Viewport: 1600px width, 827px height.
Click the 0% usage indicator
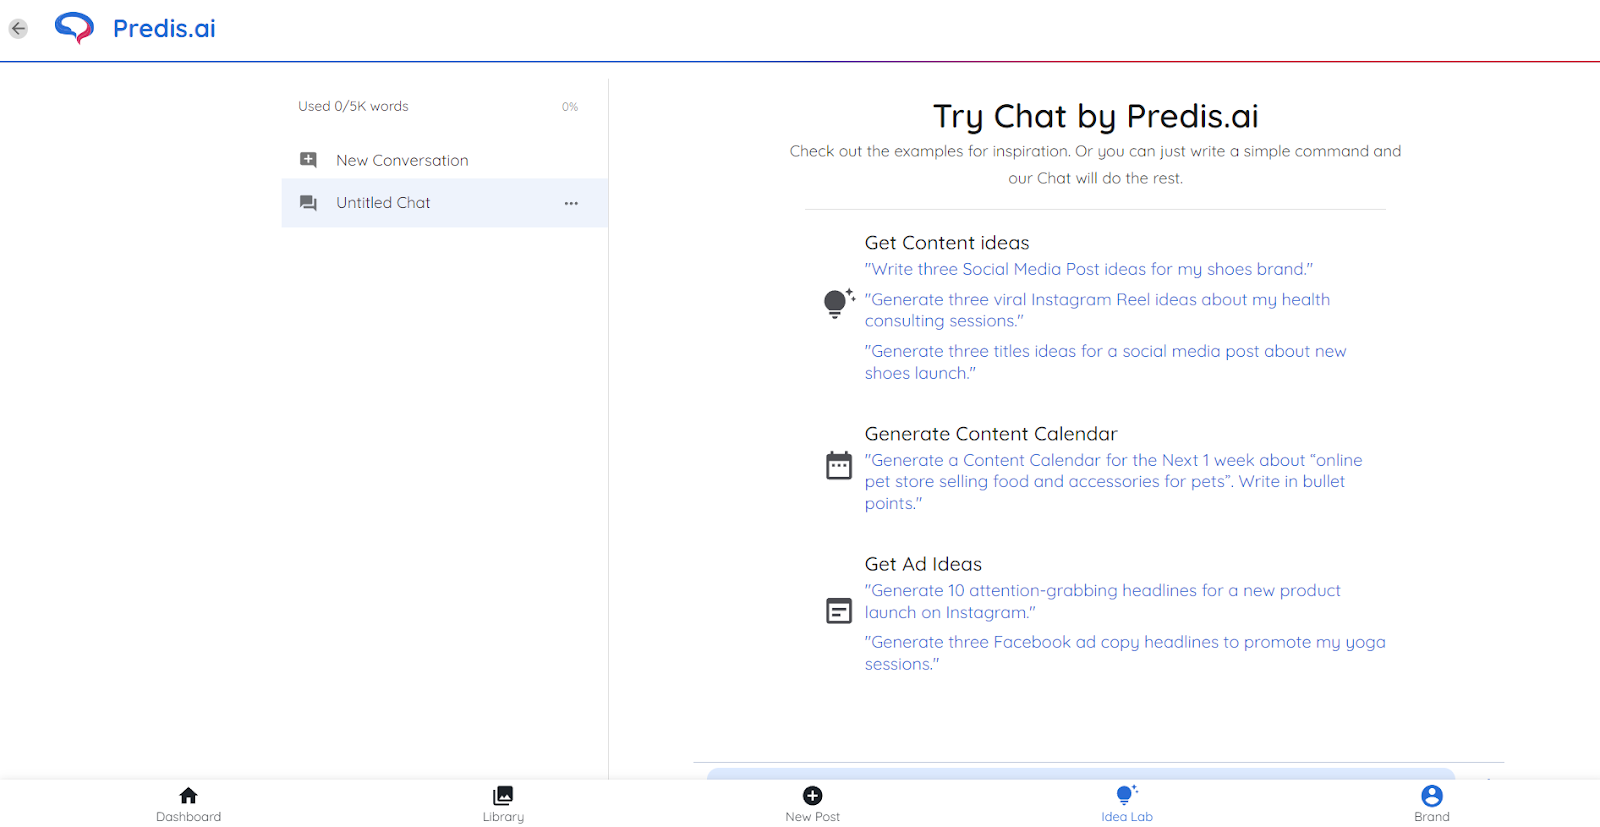click(x=570, y=107)
